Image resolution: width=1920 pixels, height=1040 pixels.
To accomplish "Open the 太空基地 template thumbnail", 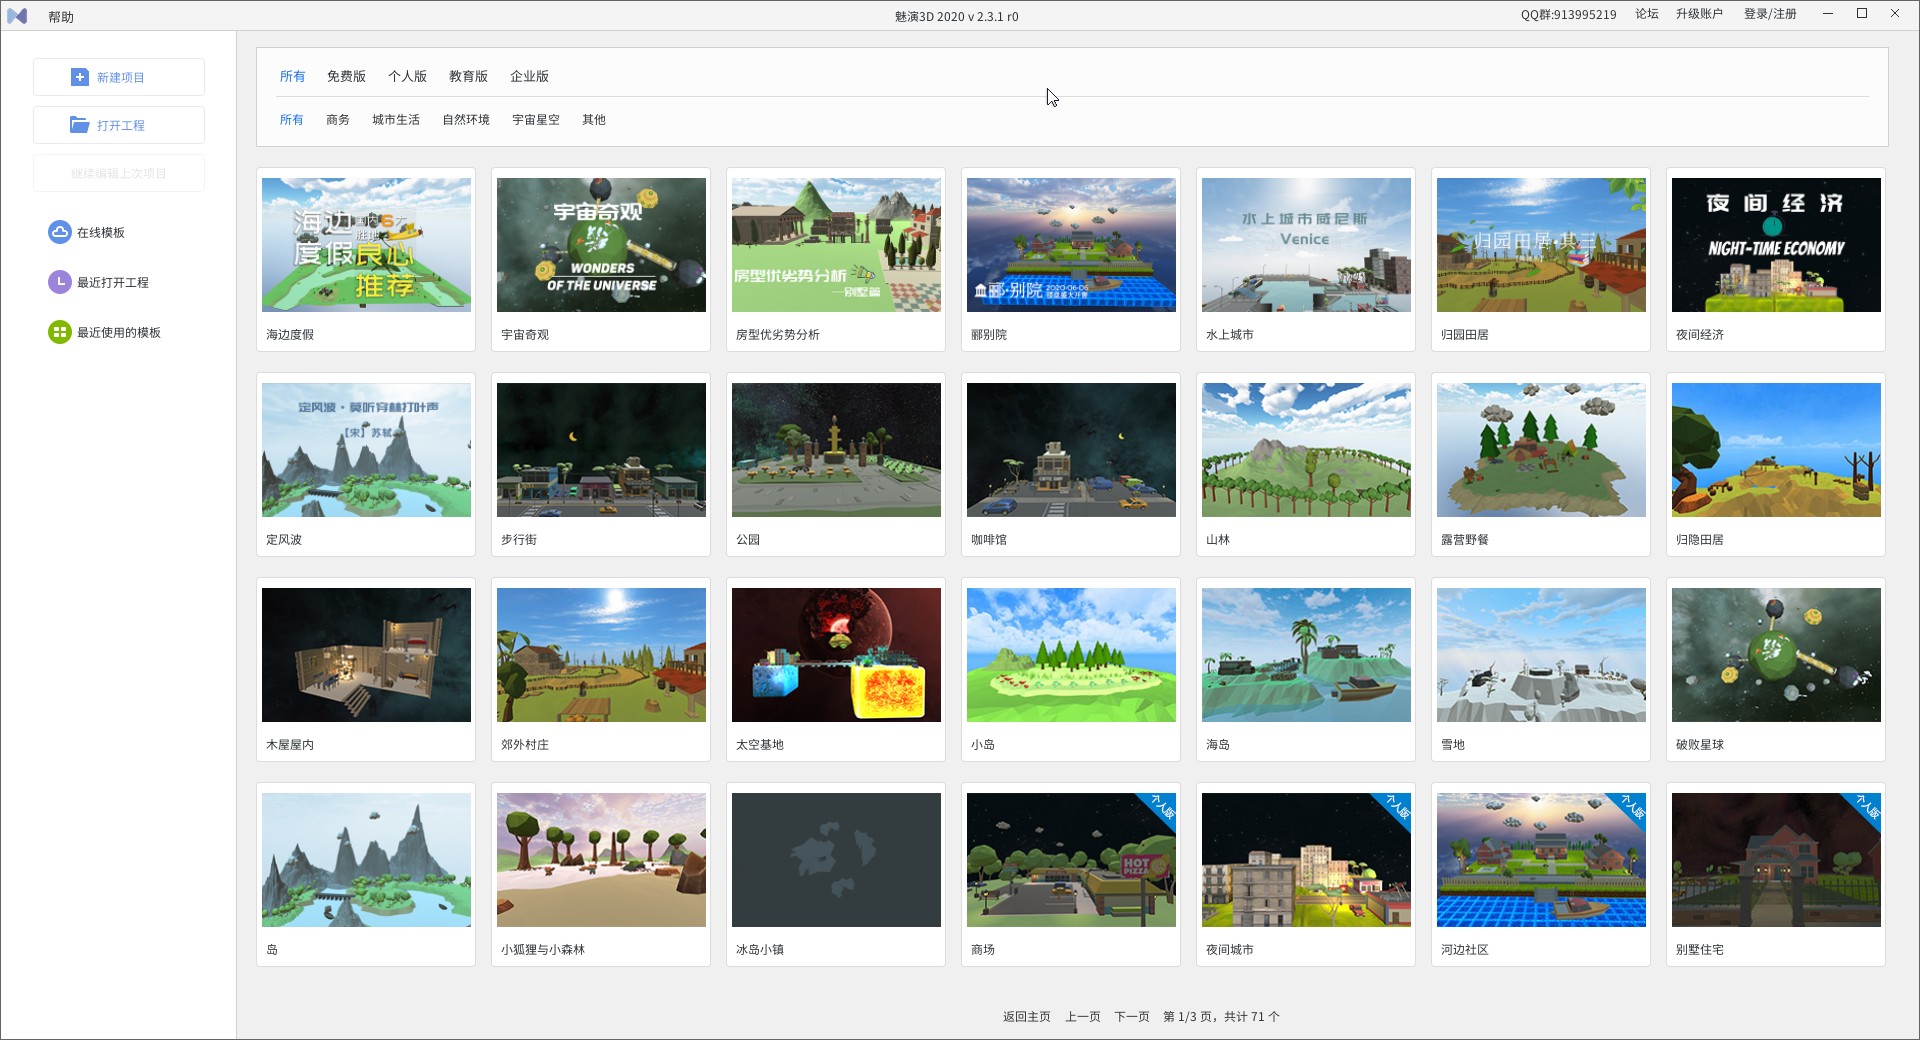I will (x=836, y=655).
